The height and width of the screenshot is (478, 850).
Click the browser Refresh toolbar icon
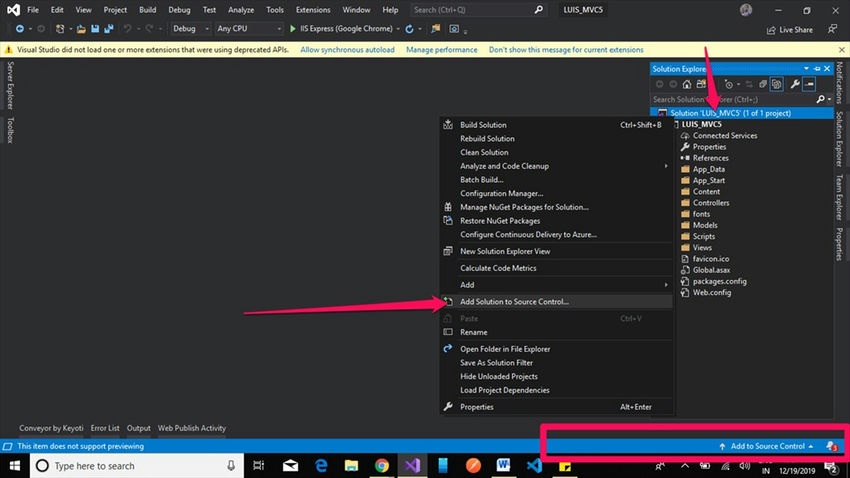pyautogui.click(x=409, y=29)
